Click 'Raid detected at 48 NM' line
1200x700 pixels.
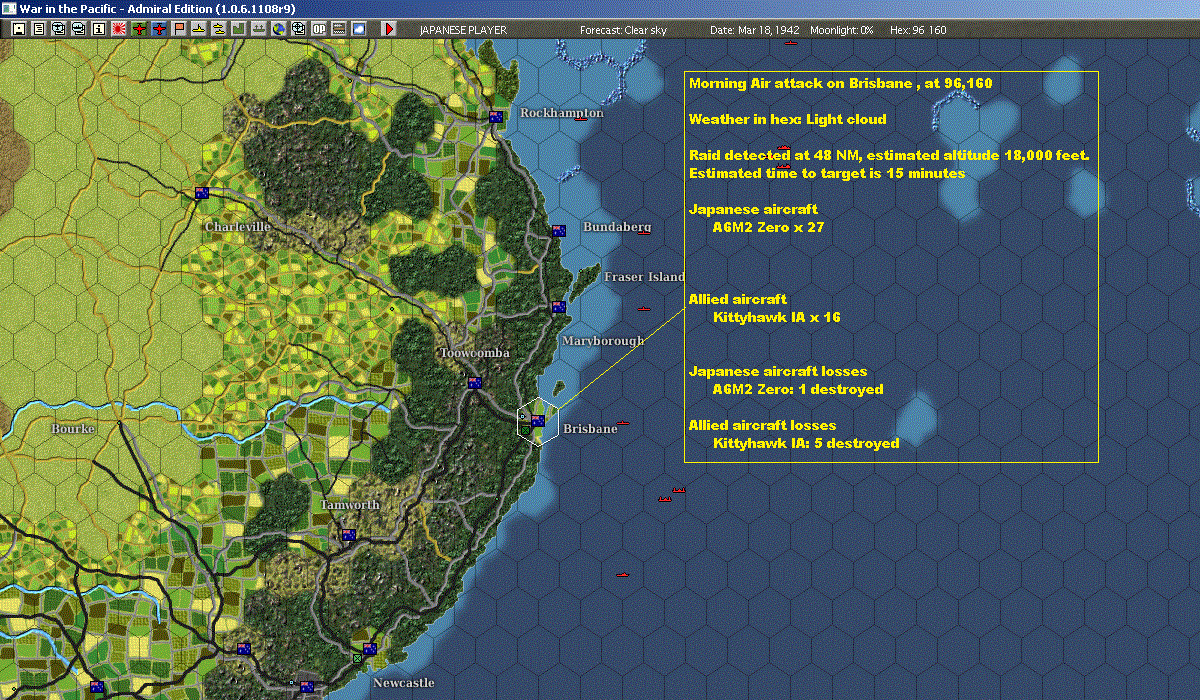pos(888,155)
